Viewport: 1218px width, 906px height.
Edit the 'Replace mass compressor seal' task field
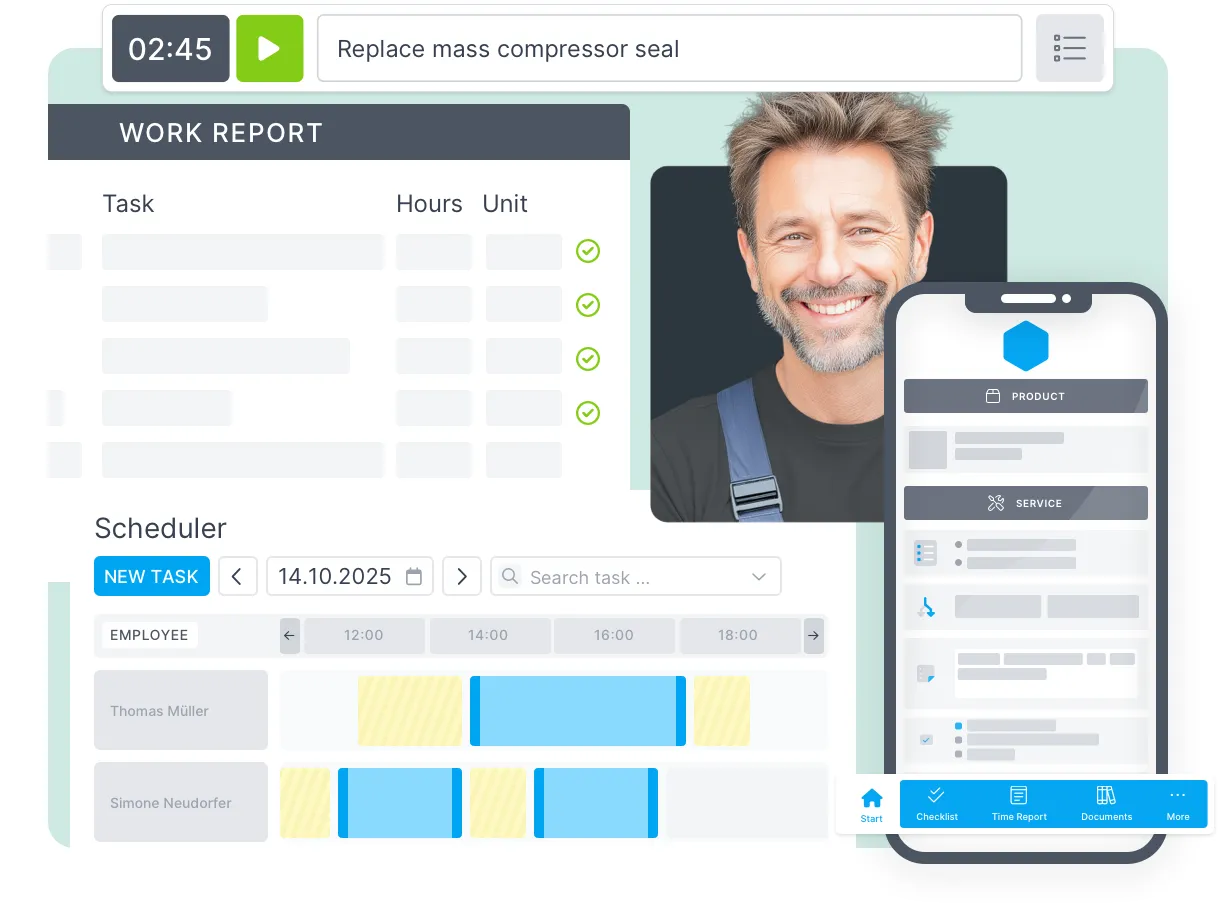pos(669,48)
